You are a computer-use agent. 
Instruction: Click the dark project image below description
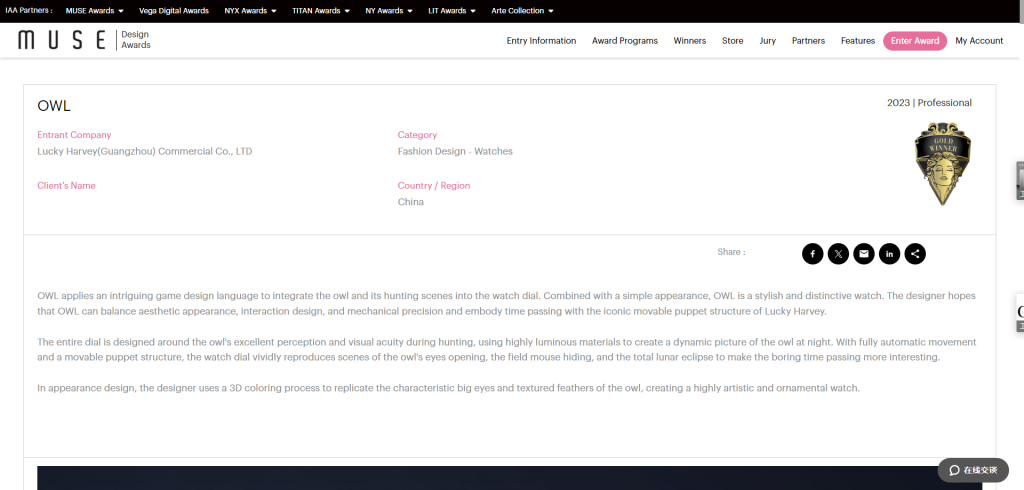(x=509, y=478)
